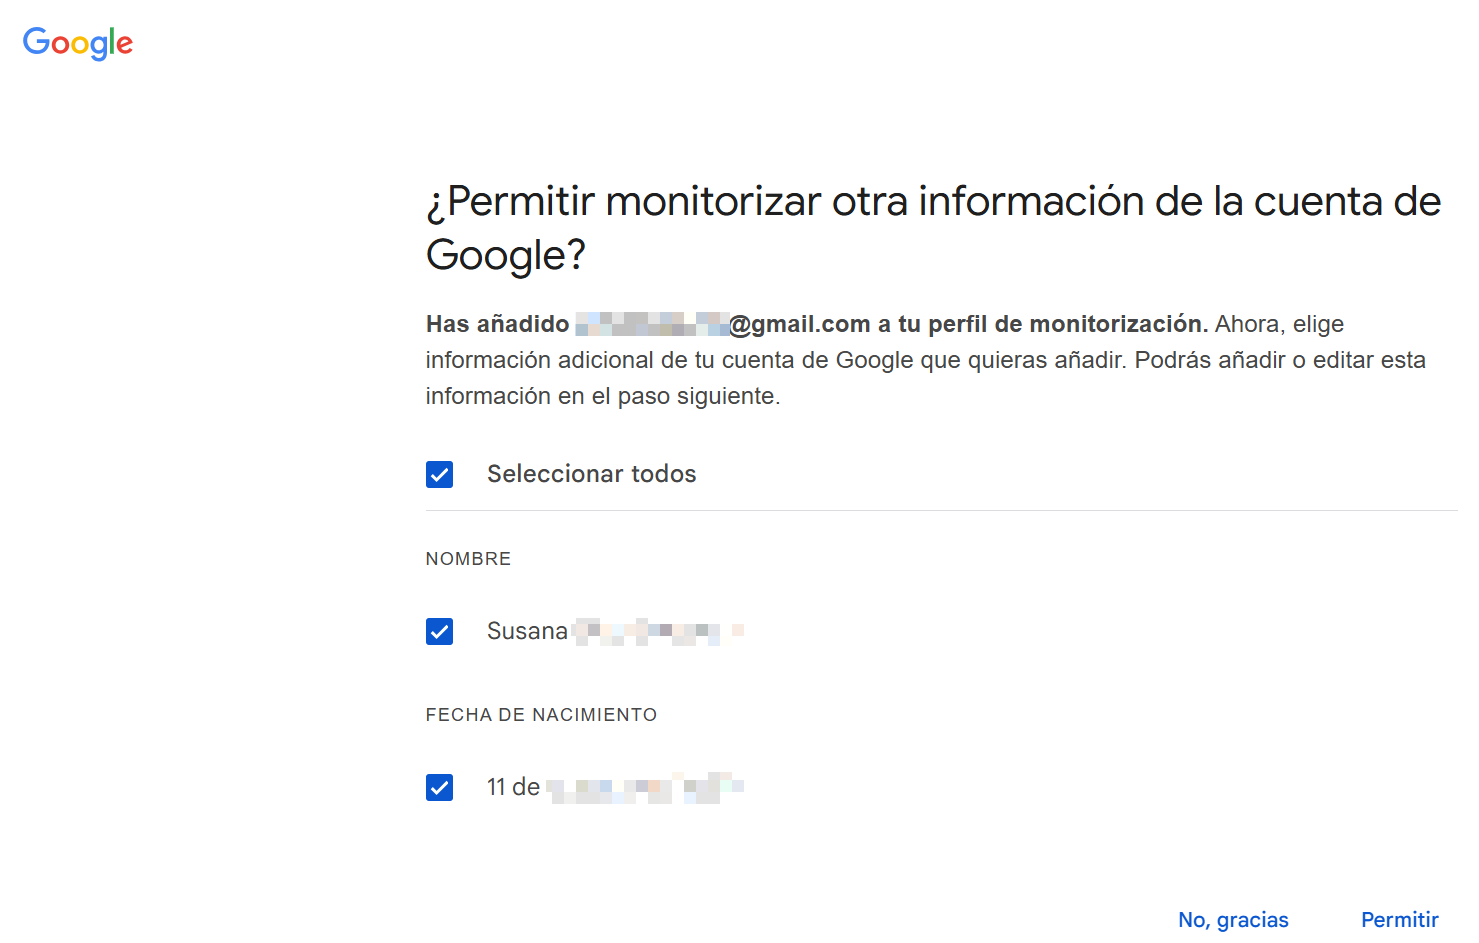Toggle the checkbox next to Susana
This screenshot has height=943, width=1479.
[x=439, y=631]
